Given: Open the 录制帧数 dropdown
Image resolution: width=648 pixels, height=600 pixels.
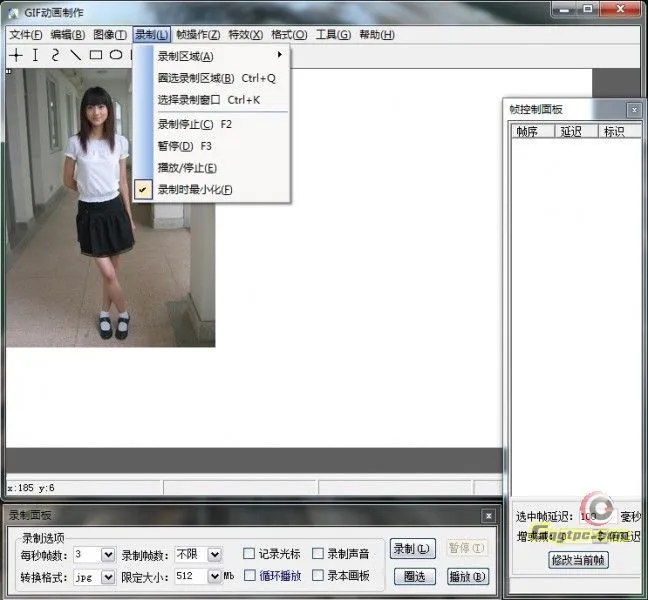Looking at the screenshot, I should point(214,555).
